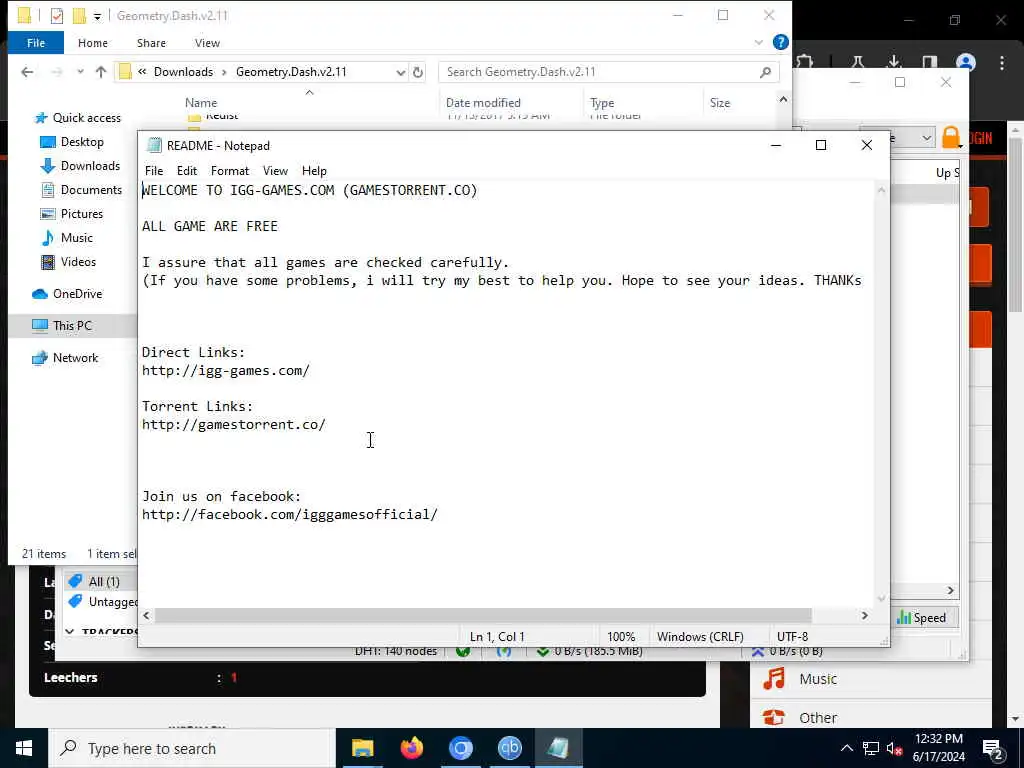Screen dimensions: 1024x768
Task: Launch Firefox from the taskbar
Action: coord(411,748)
